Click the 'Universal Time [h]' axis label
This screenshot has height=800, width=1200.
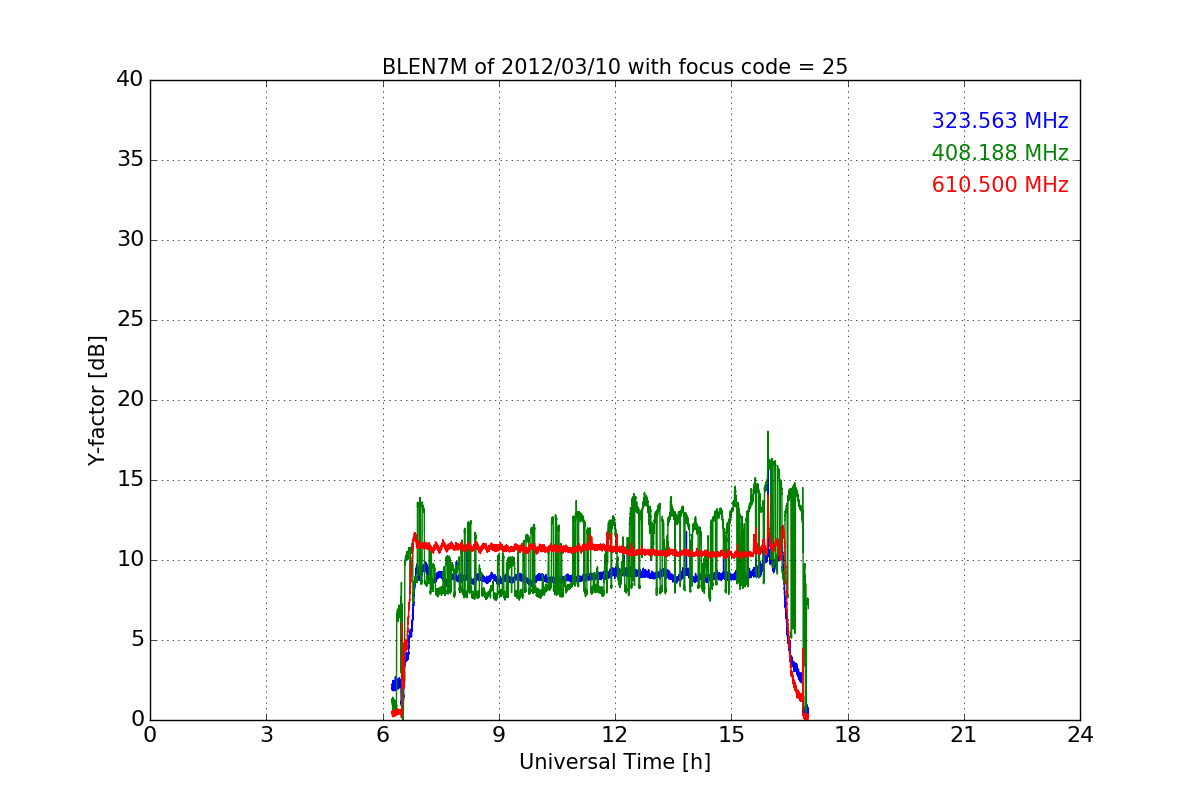[x=615, y=762]
